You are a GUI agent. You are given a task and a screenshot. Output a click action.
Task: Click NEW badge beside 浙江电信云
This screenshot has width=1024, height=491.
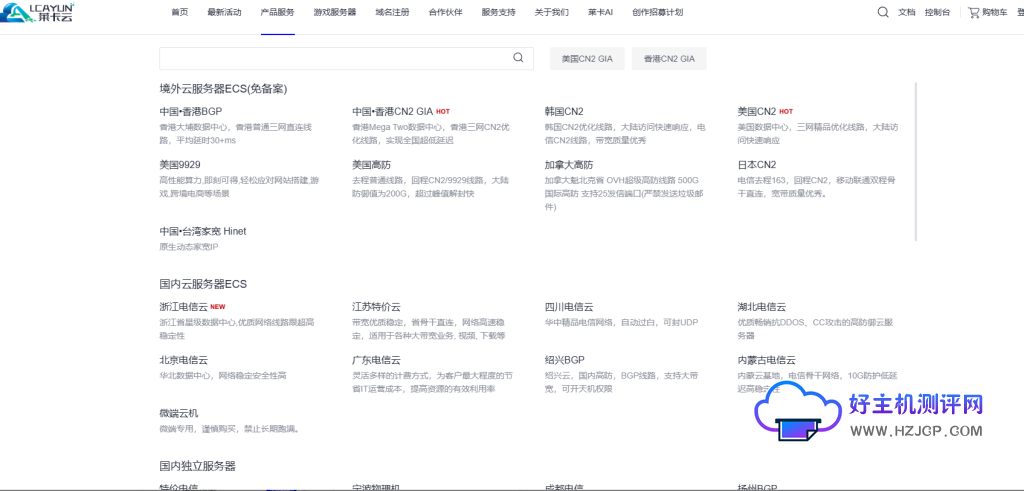point(217,307)
